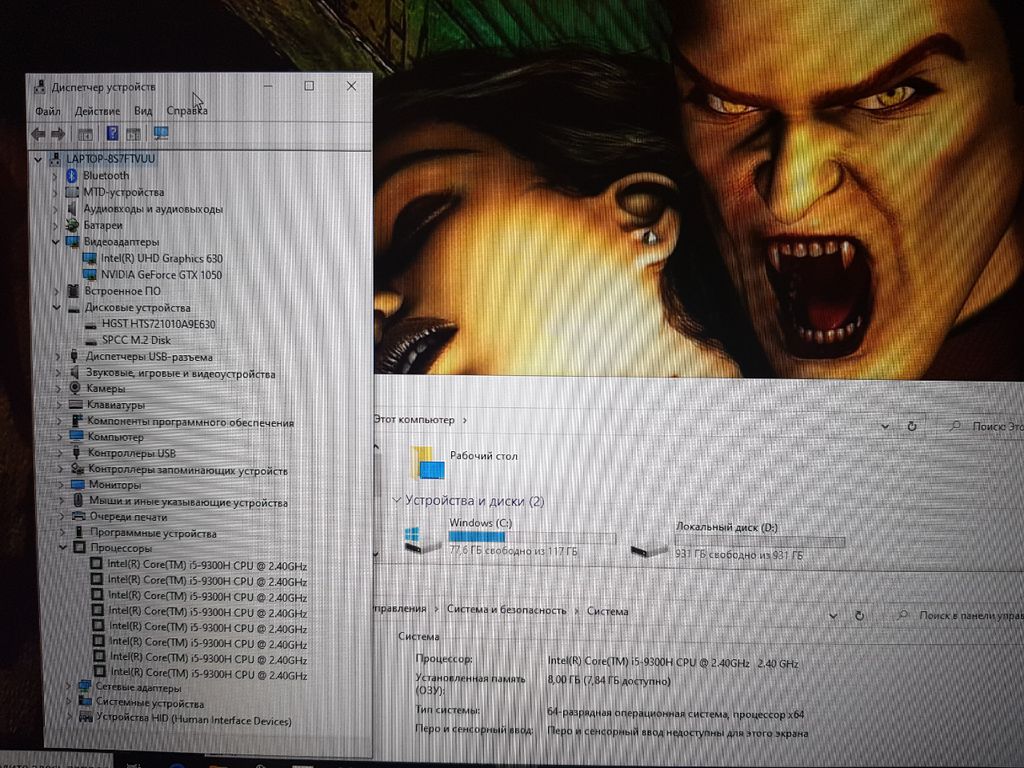Collapse the Видеоадаптеры category

[56, 242]
